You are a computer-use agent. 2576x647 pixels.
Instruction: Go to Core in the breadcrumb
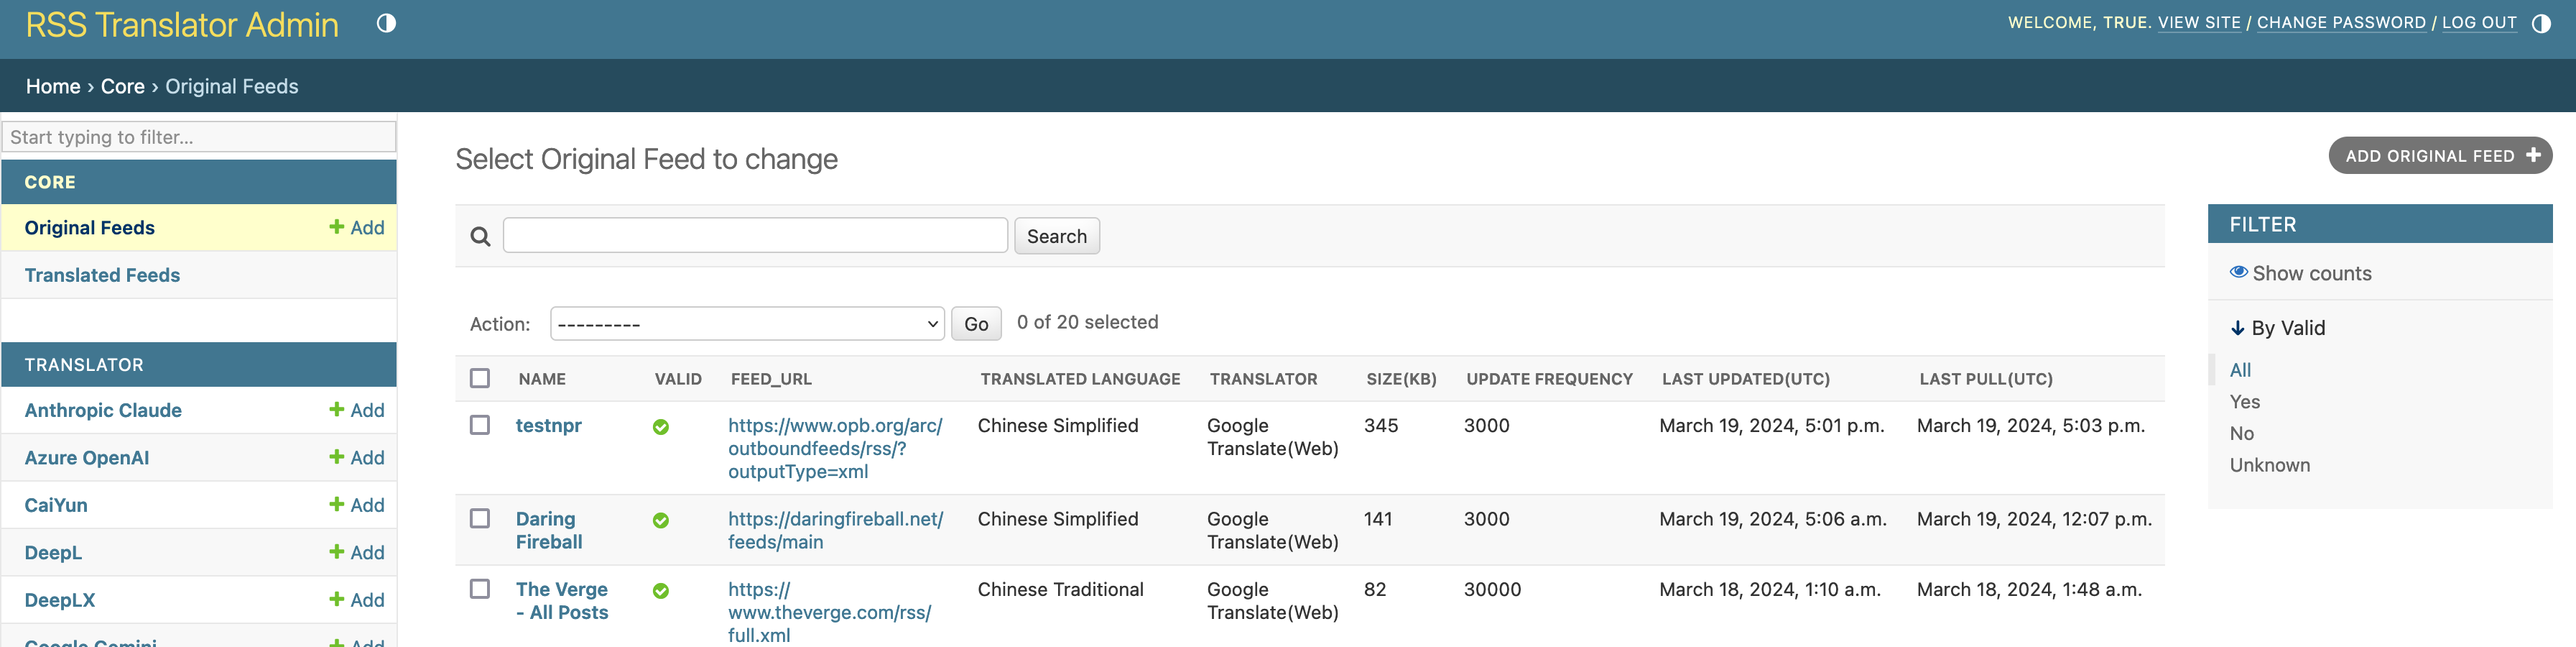tap(122, 87)
